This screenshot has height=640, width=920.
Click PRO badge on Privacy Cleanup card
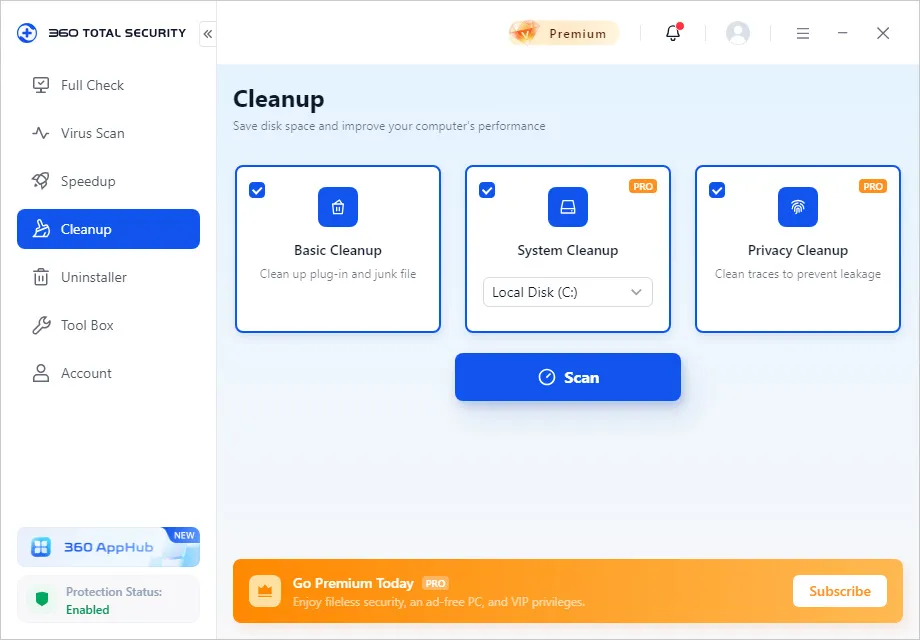point(873,187)
